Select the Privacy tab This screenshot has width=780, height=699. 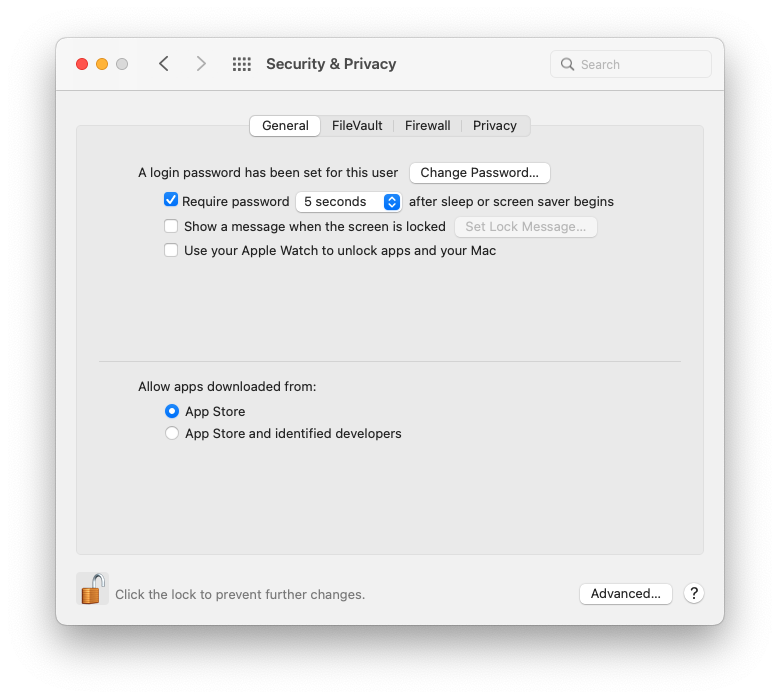pos(495,125)
